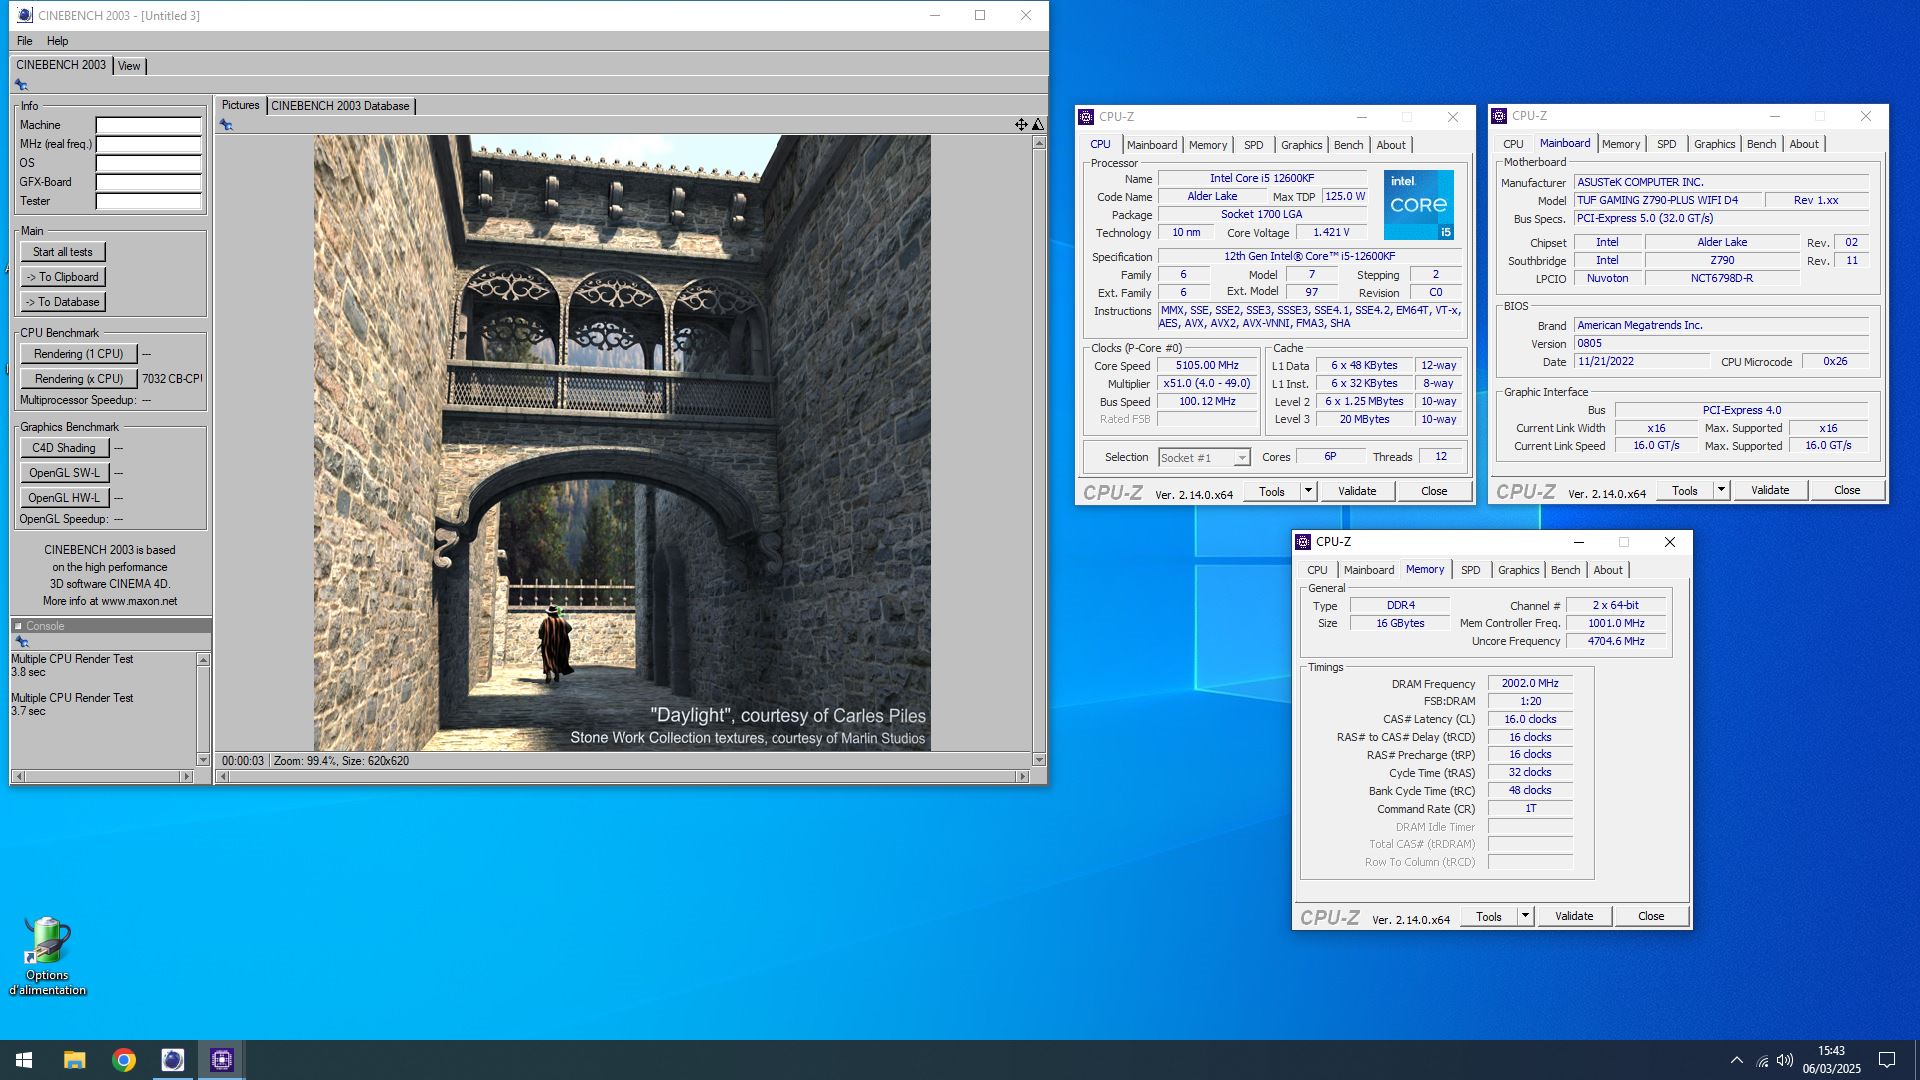Image resolution: width=1920 pixels, height=1080 pixels.
Task: Open the network status tray icon
Action: 1762,1061
